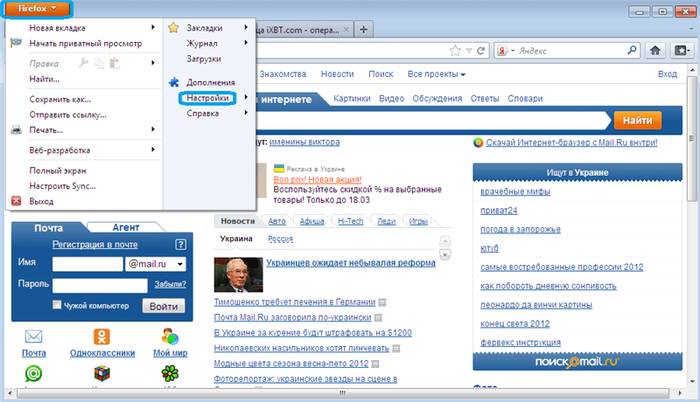Click the vertical page scrollbar thumb
Screen dimensions: 700x402
click(692, 138)
